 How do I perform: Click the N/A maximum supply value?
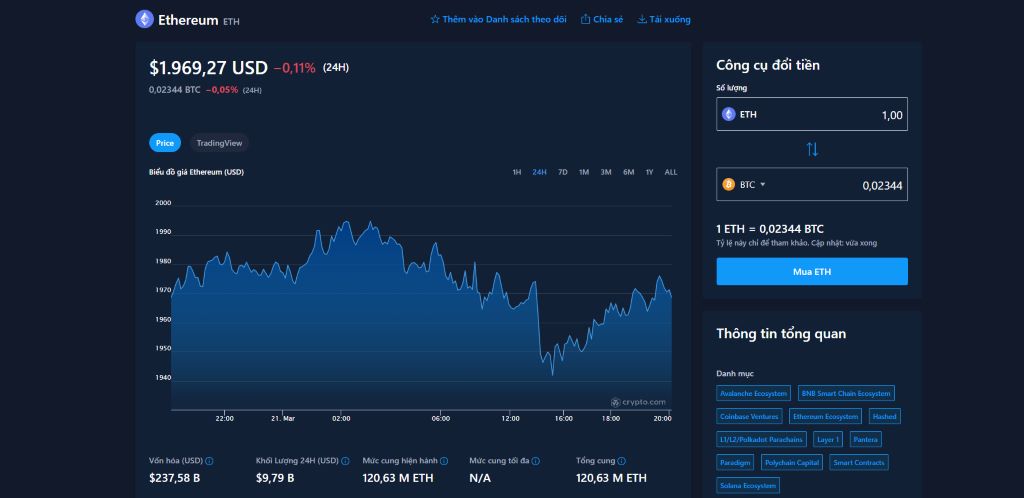pos(480,478)
